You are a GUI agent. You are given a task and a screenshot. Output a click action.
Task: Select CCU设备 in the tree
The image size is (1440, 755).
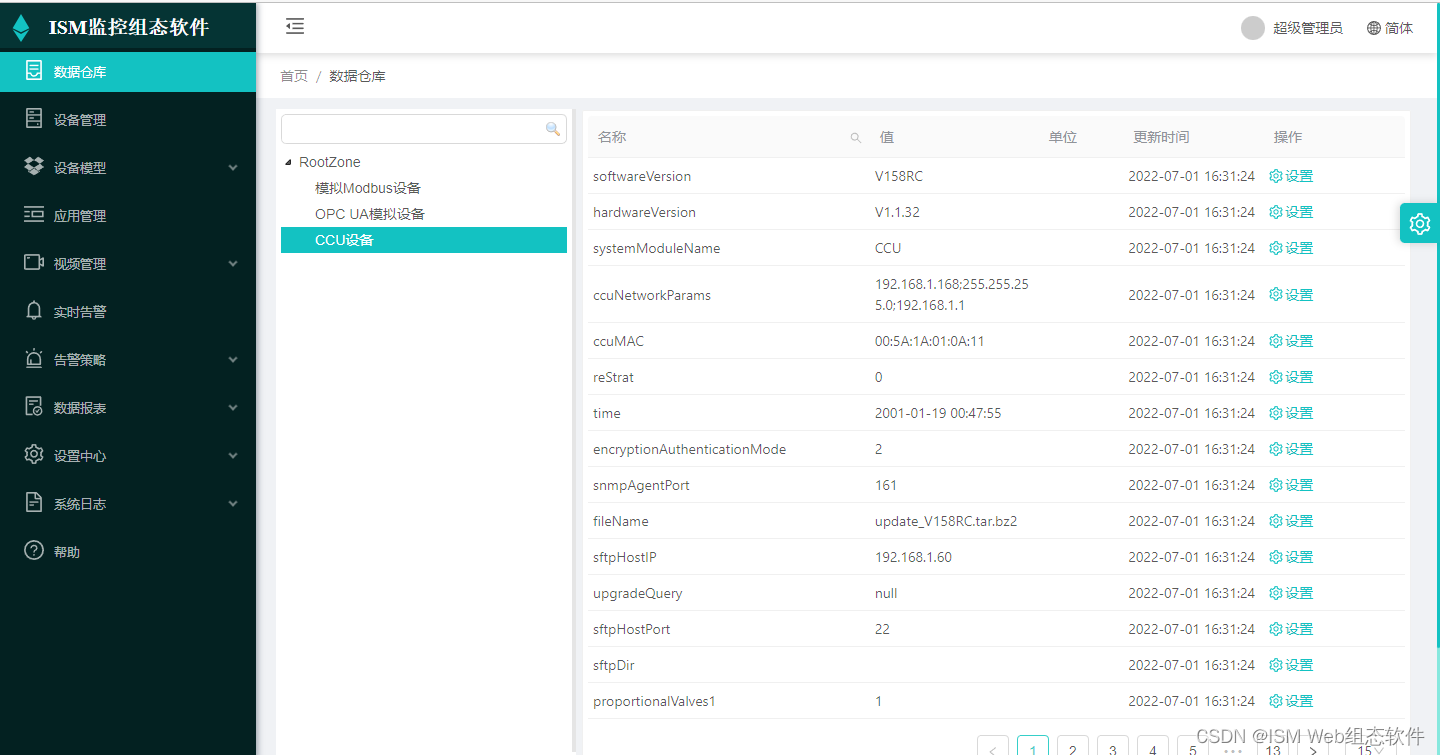point(424,240)
